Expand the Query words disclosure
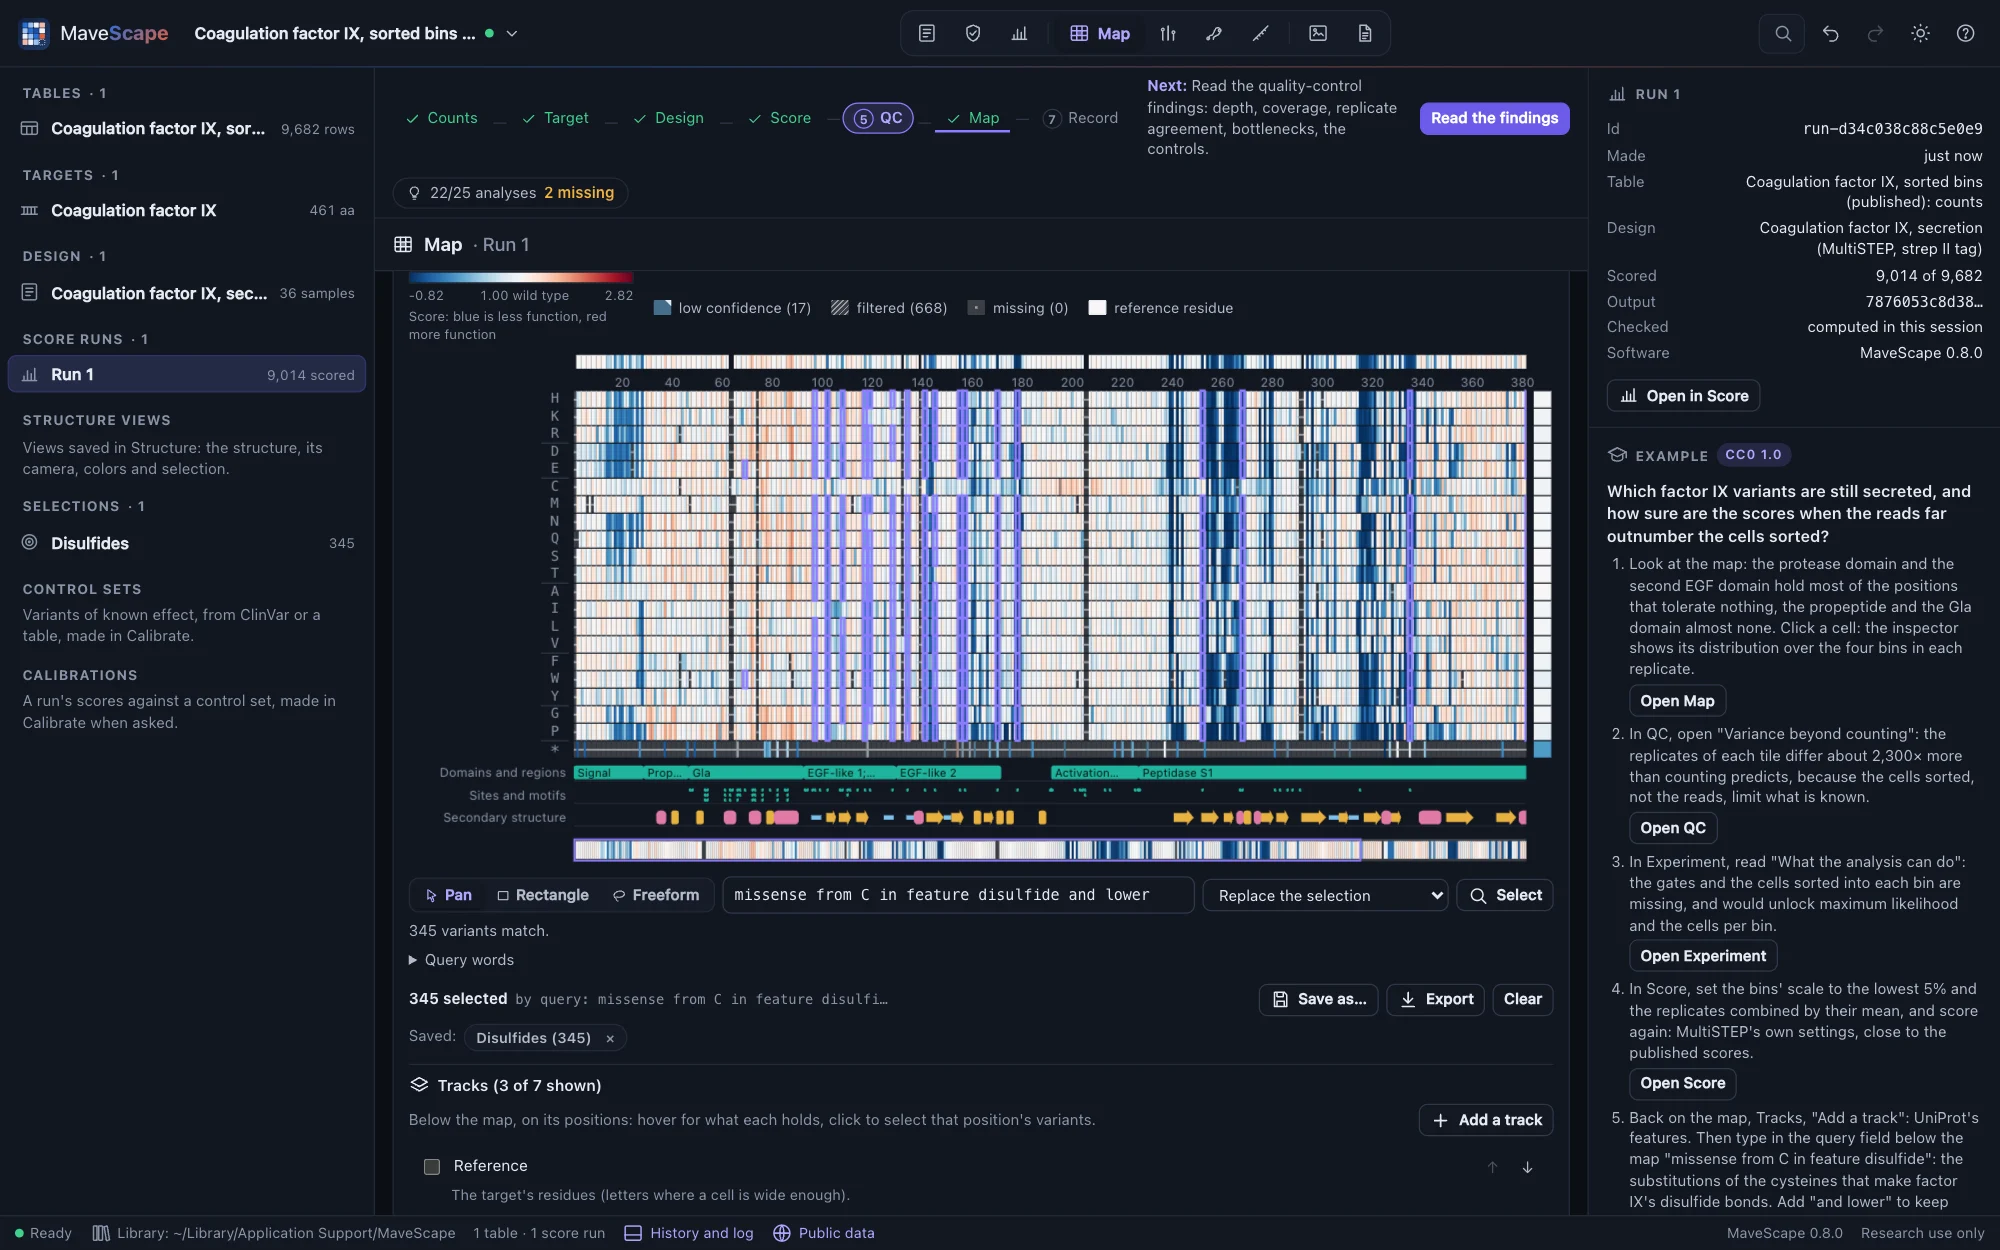 tap(462, 960)
